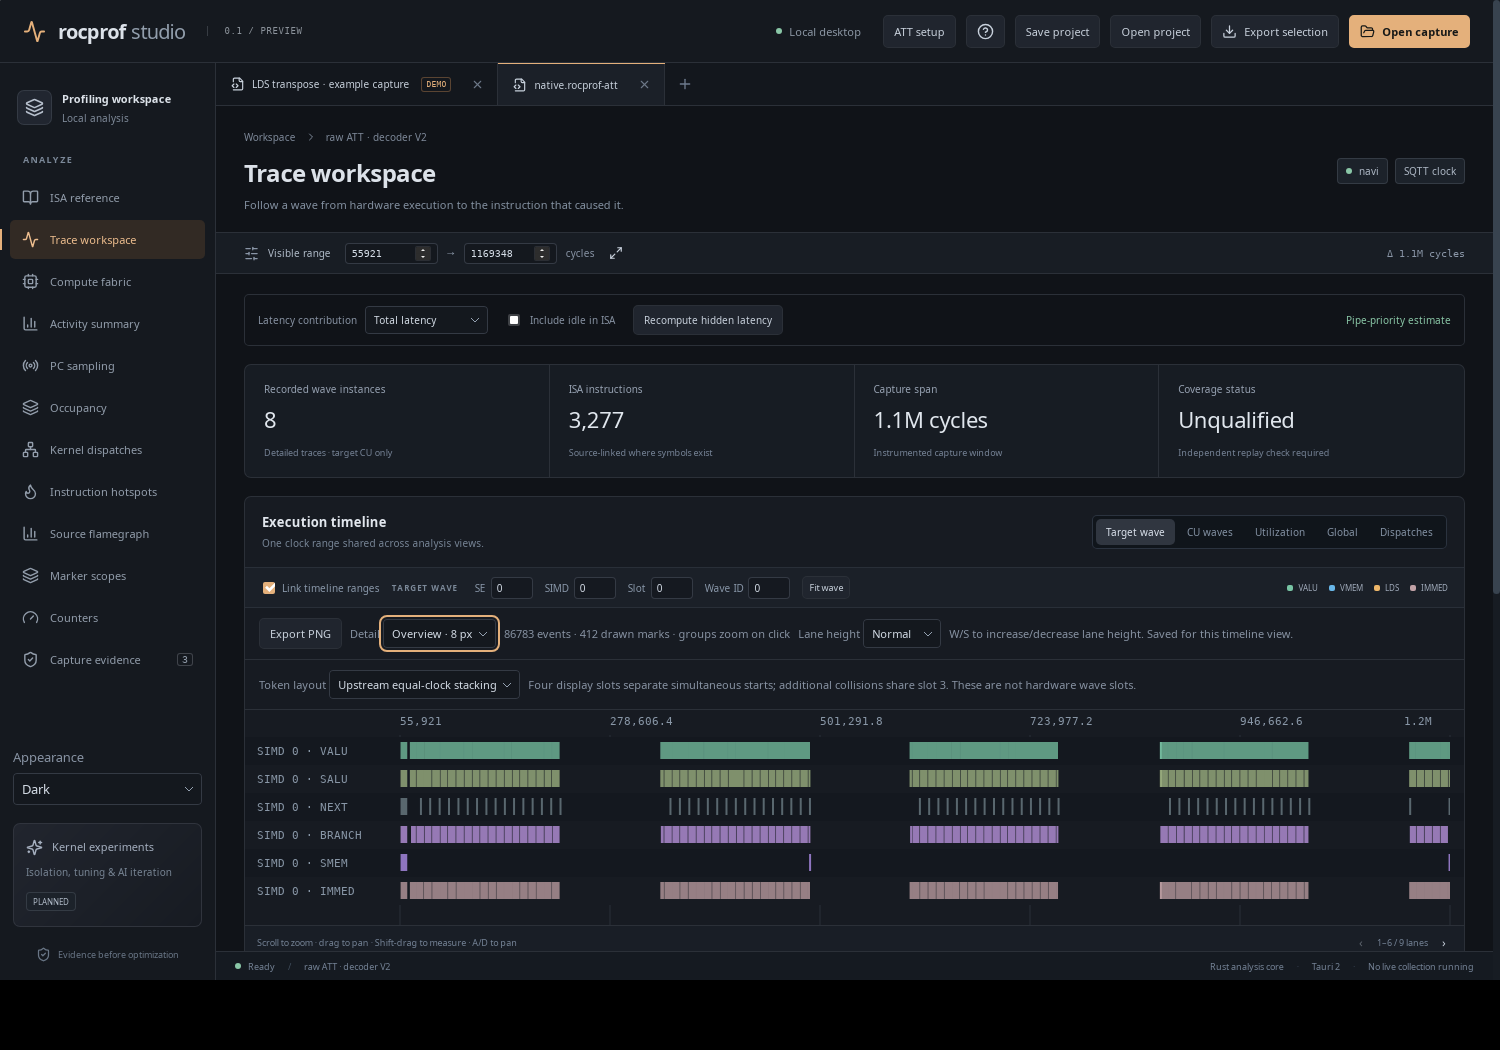Viewport: 1500px width, 1050px height.
Task: Switch to Utilization tab
Action: pos(1279,532)
